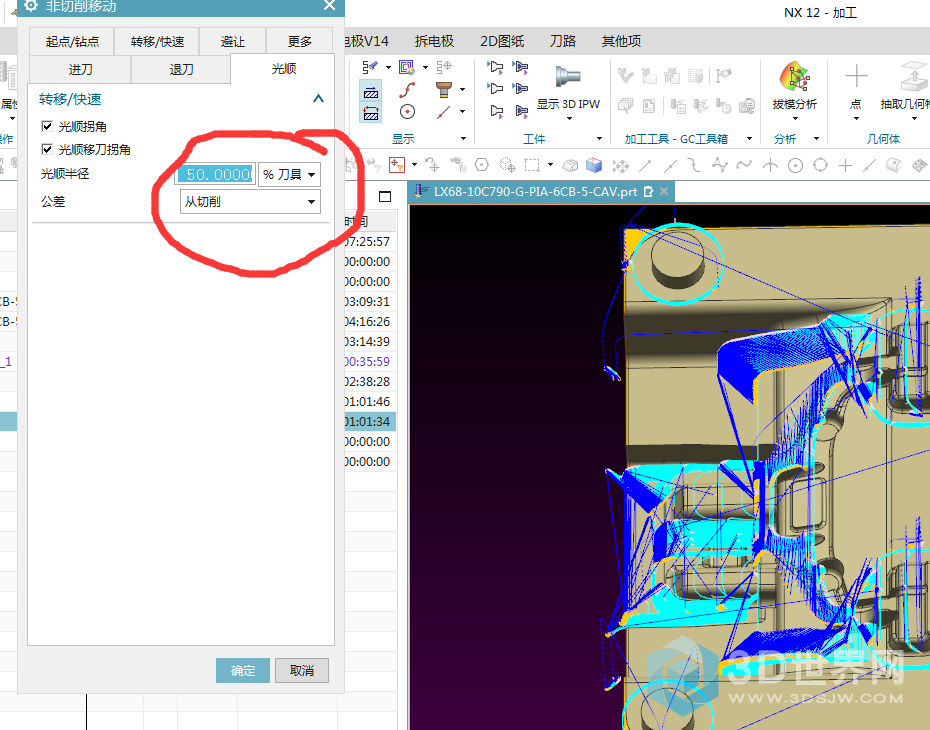
Task: Click the dashed rectangle selection icon
Action: click(532, 164)
